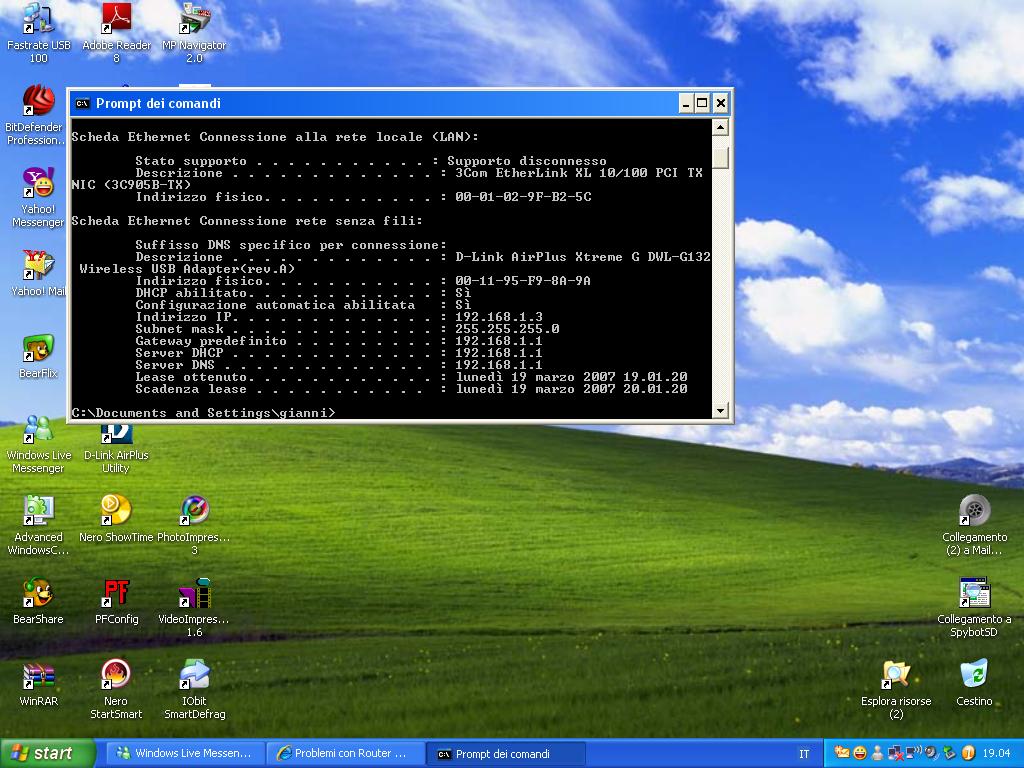Open the Fastrate USB 100 desktop shortcut
The height and width of the screenshot is (768, 1024).
point(39,33)
